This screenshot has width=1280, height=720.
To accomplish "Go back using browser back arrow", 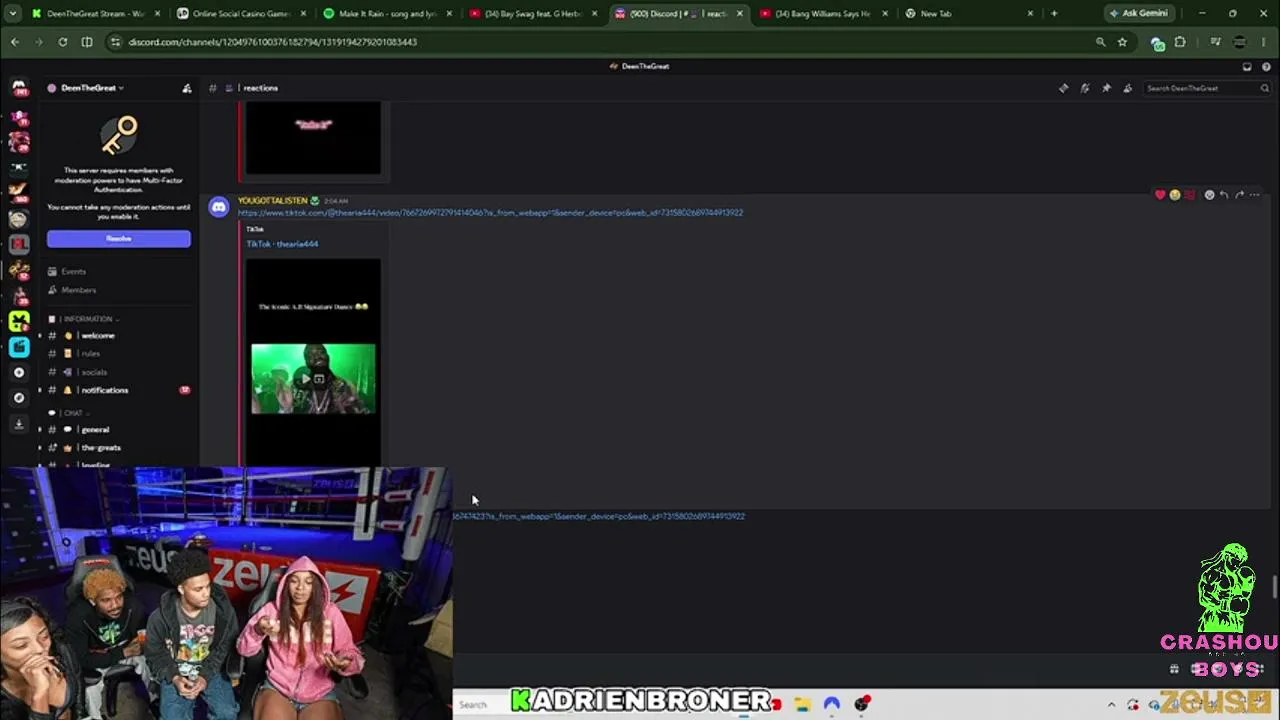I will [15, 42].
